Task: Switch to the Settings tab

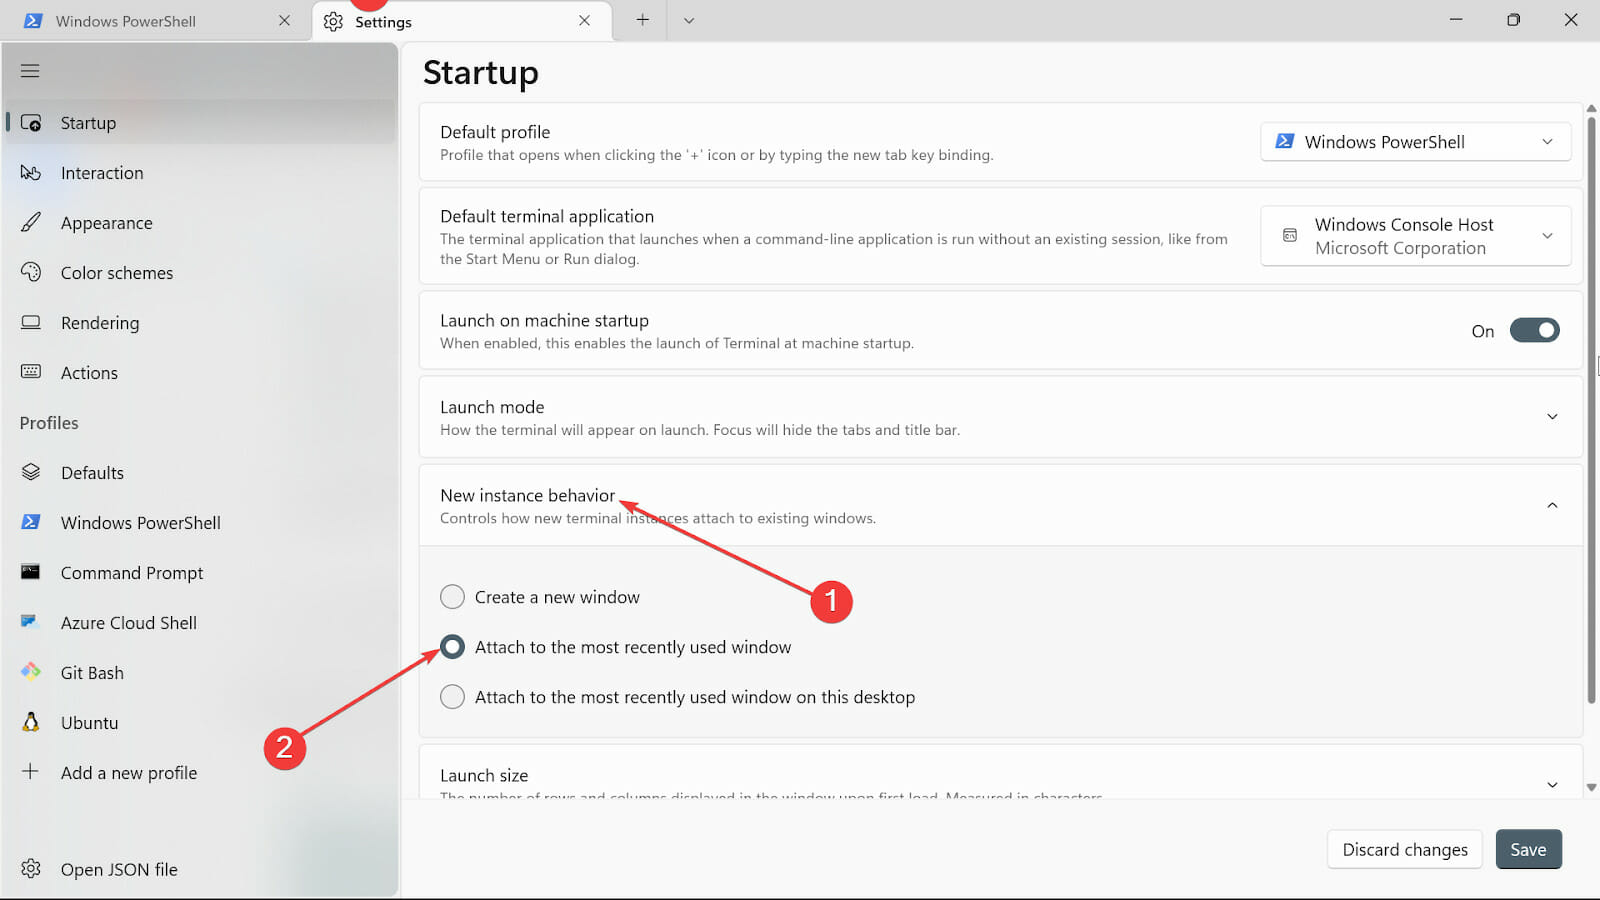Action: click(x=462, y=21)
